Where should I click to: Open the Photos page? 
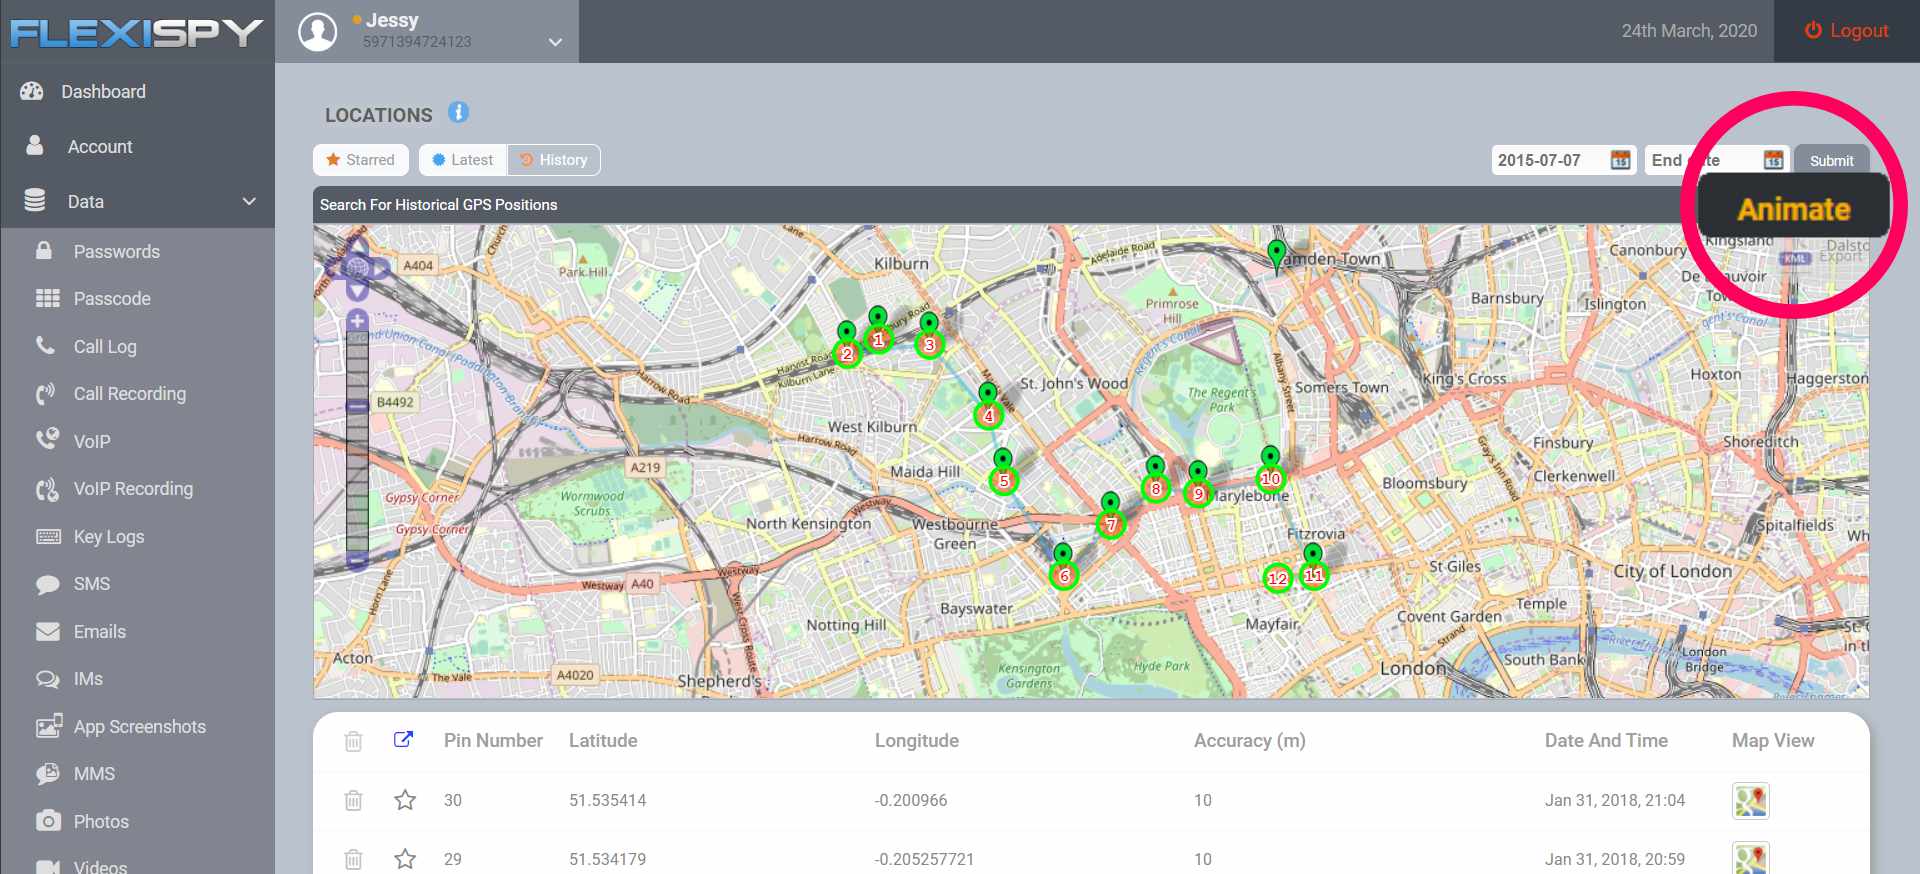coord(101,821)
